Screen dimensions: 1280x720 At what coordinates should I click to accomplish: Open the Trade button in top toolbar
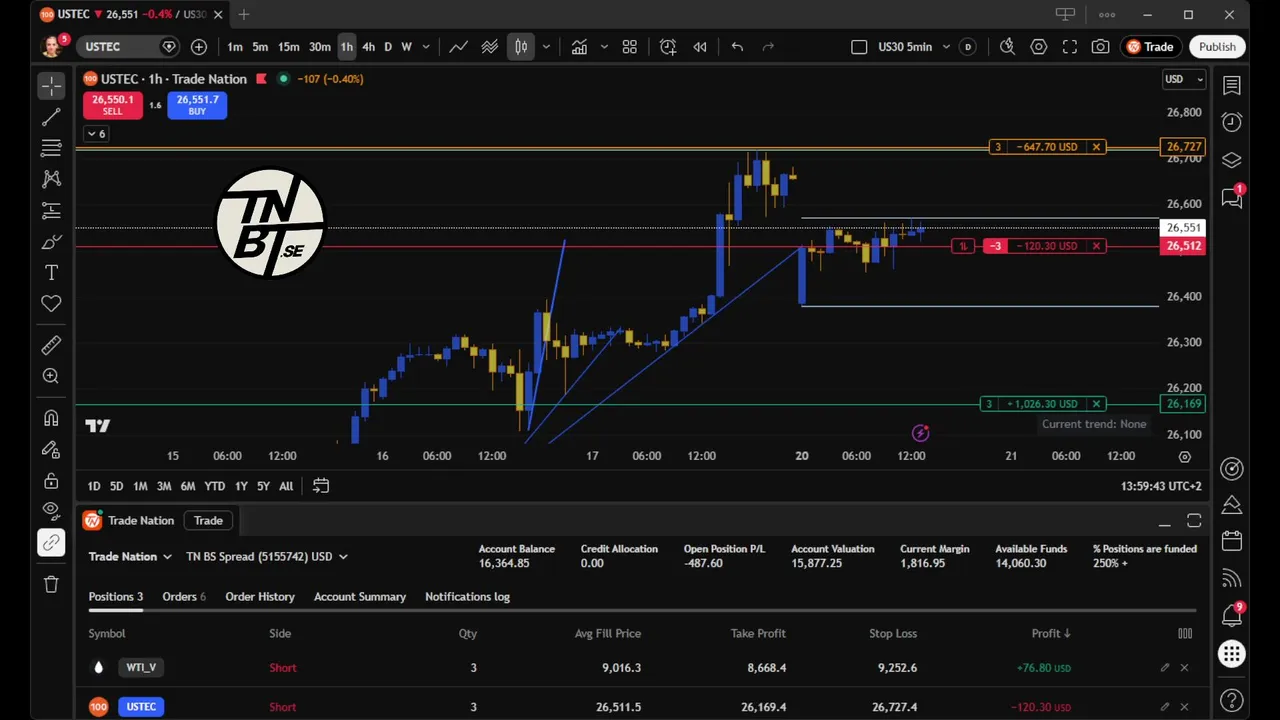tap(1150, 47)
